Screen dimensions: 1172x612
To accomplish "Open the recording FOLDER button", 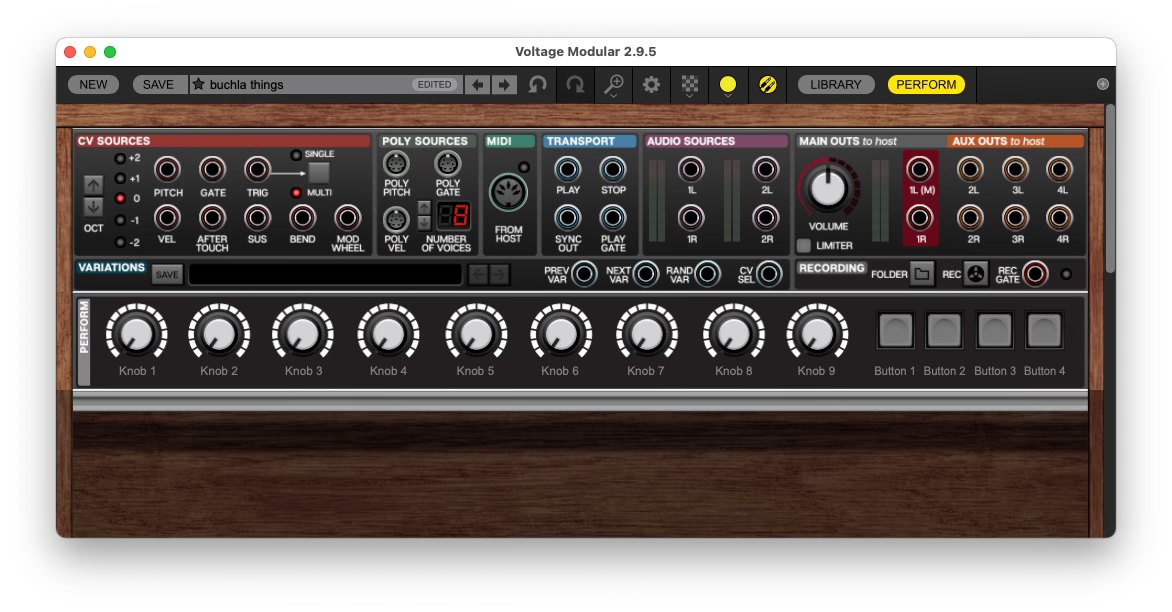I will pyautogui.click(x=922, y=274).
